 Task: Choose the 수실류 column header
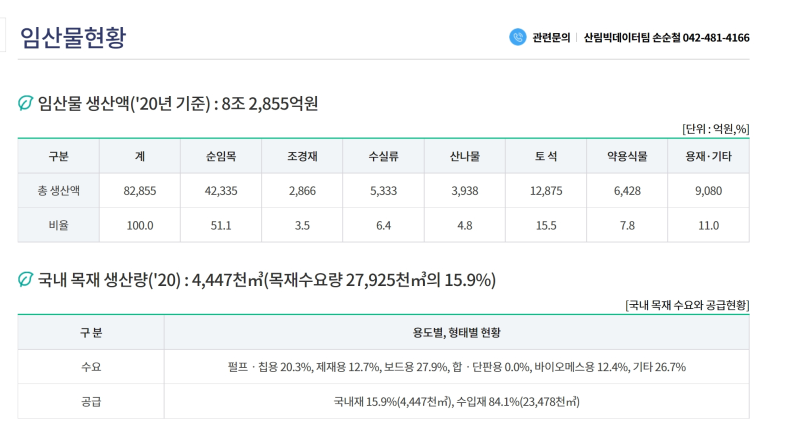point(383,157)
